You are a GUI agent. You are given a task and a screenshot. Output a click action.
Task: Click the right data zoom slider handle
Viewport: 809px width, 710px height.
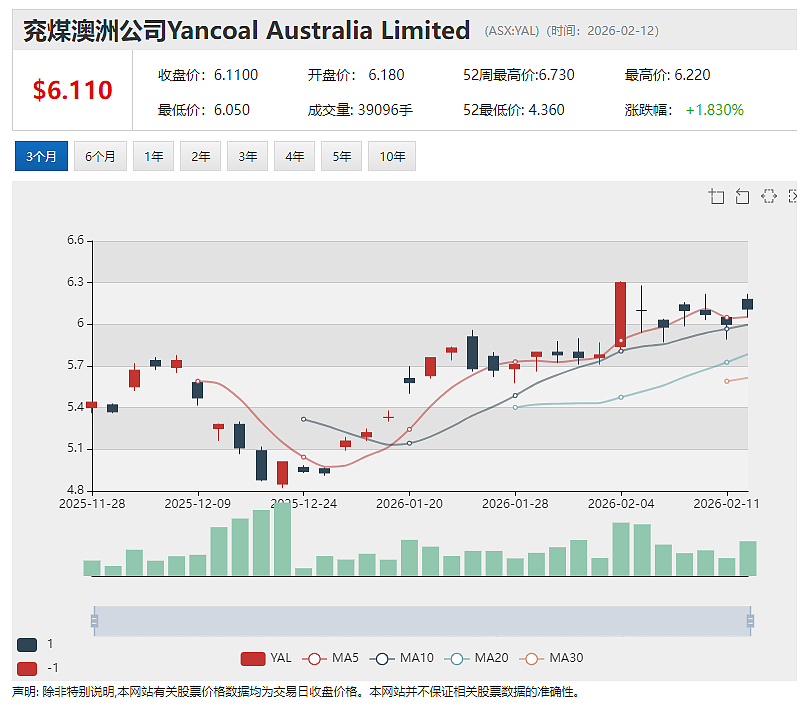[750, 621]
